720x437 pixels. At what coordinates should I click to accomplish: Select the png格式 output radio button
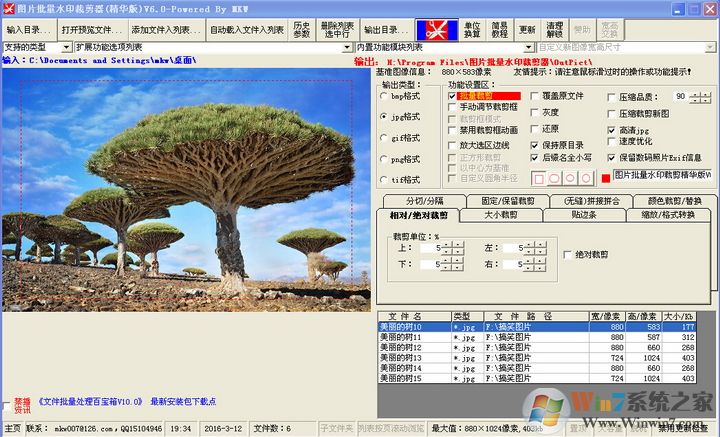coord(385,158)
